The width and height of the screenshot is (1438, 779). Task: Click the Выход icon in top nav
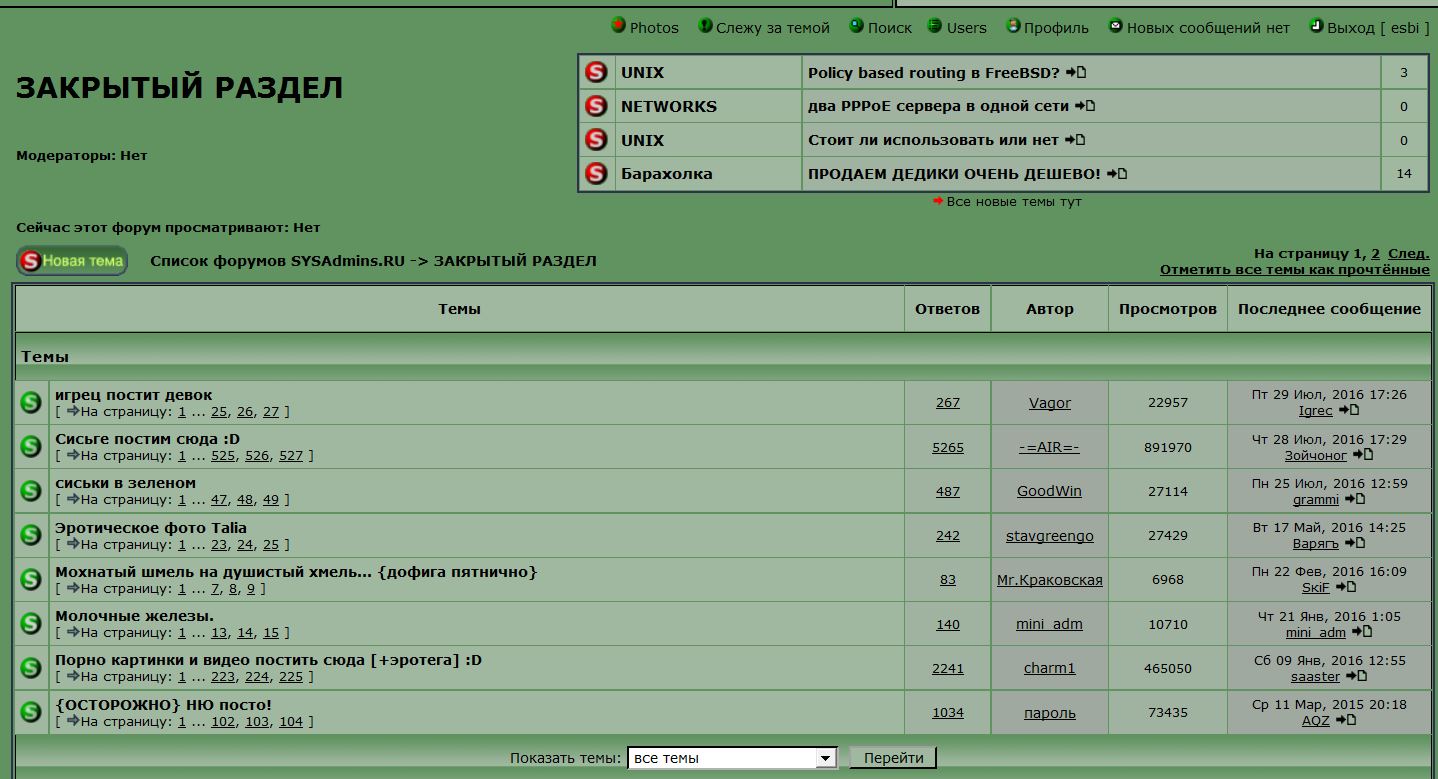[x=1316, y=26]
